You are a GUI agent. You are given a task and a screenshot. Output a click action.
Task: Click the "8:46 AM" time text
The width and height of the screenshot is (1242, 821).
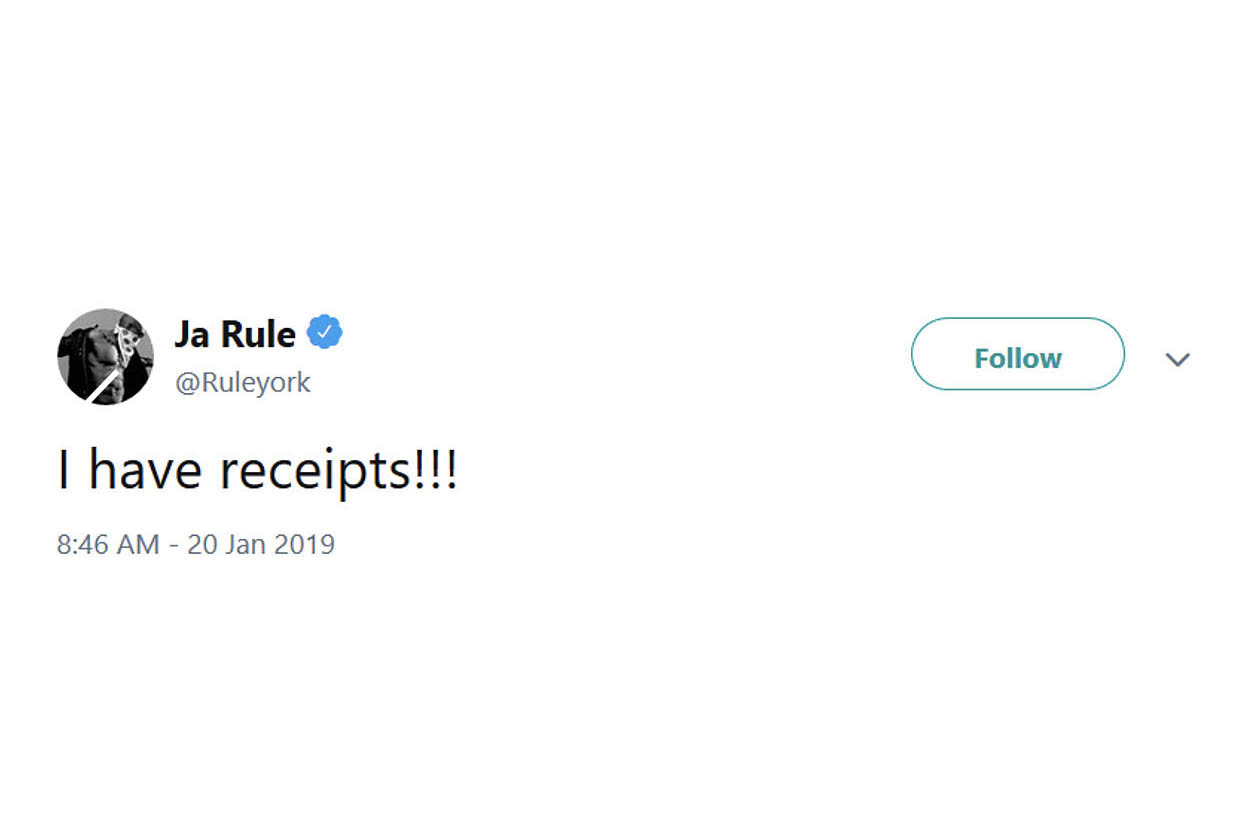click(x=108, y=545)
